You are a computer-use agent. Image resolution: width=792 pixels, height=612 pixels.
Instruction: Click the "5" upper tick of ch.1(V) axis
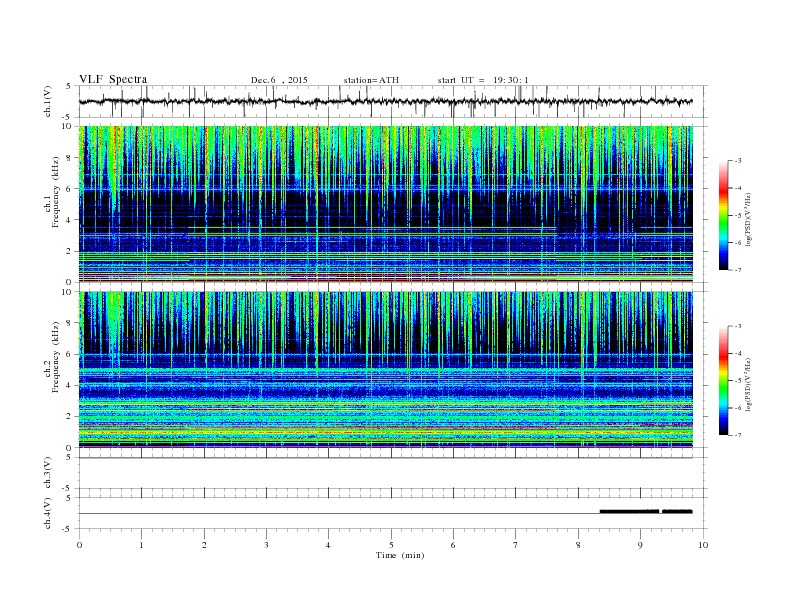[x=68, y=86]
